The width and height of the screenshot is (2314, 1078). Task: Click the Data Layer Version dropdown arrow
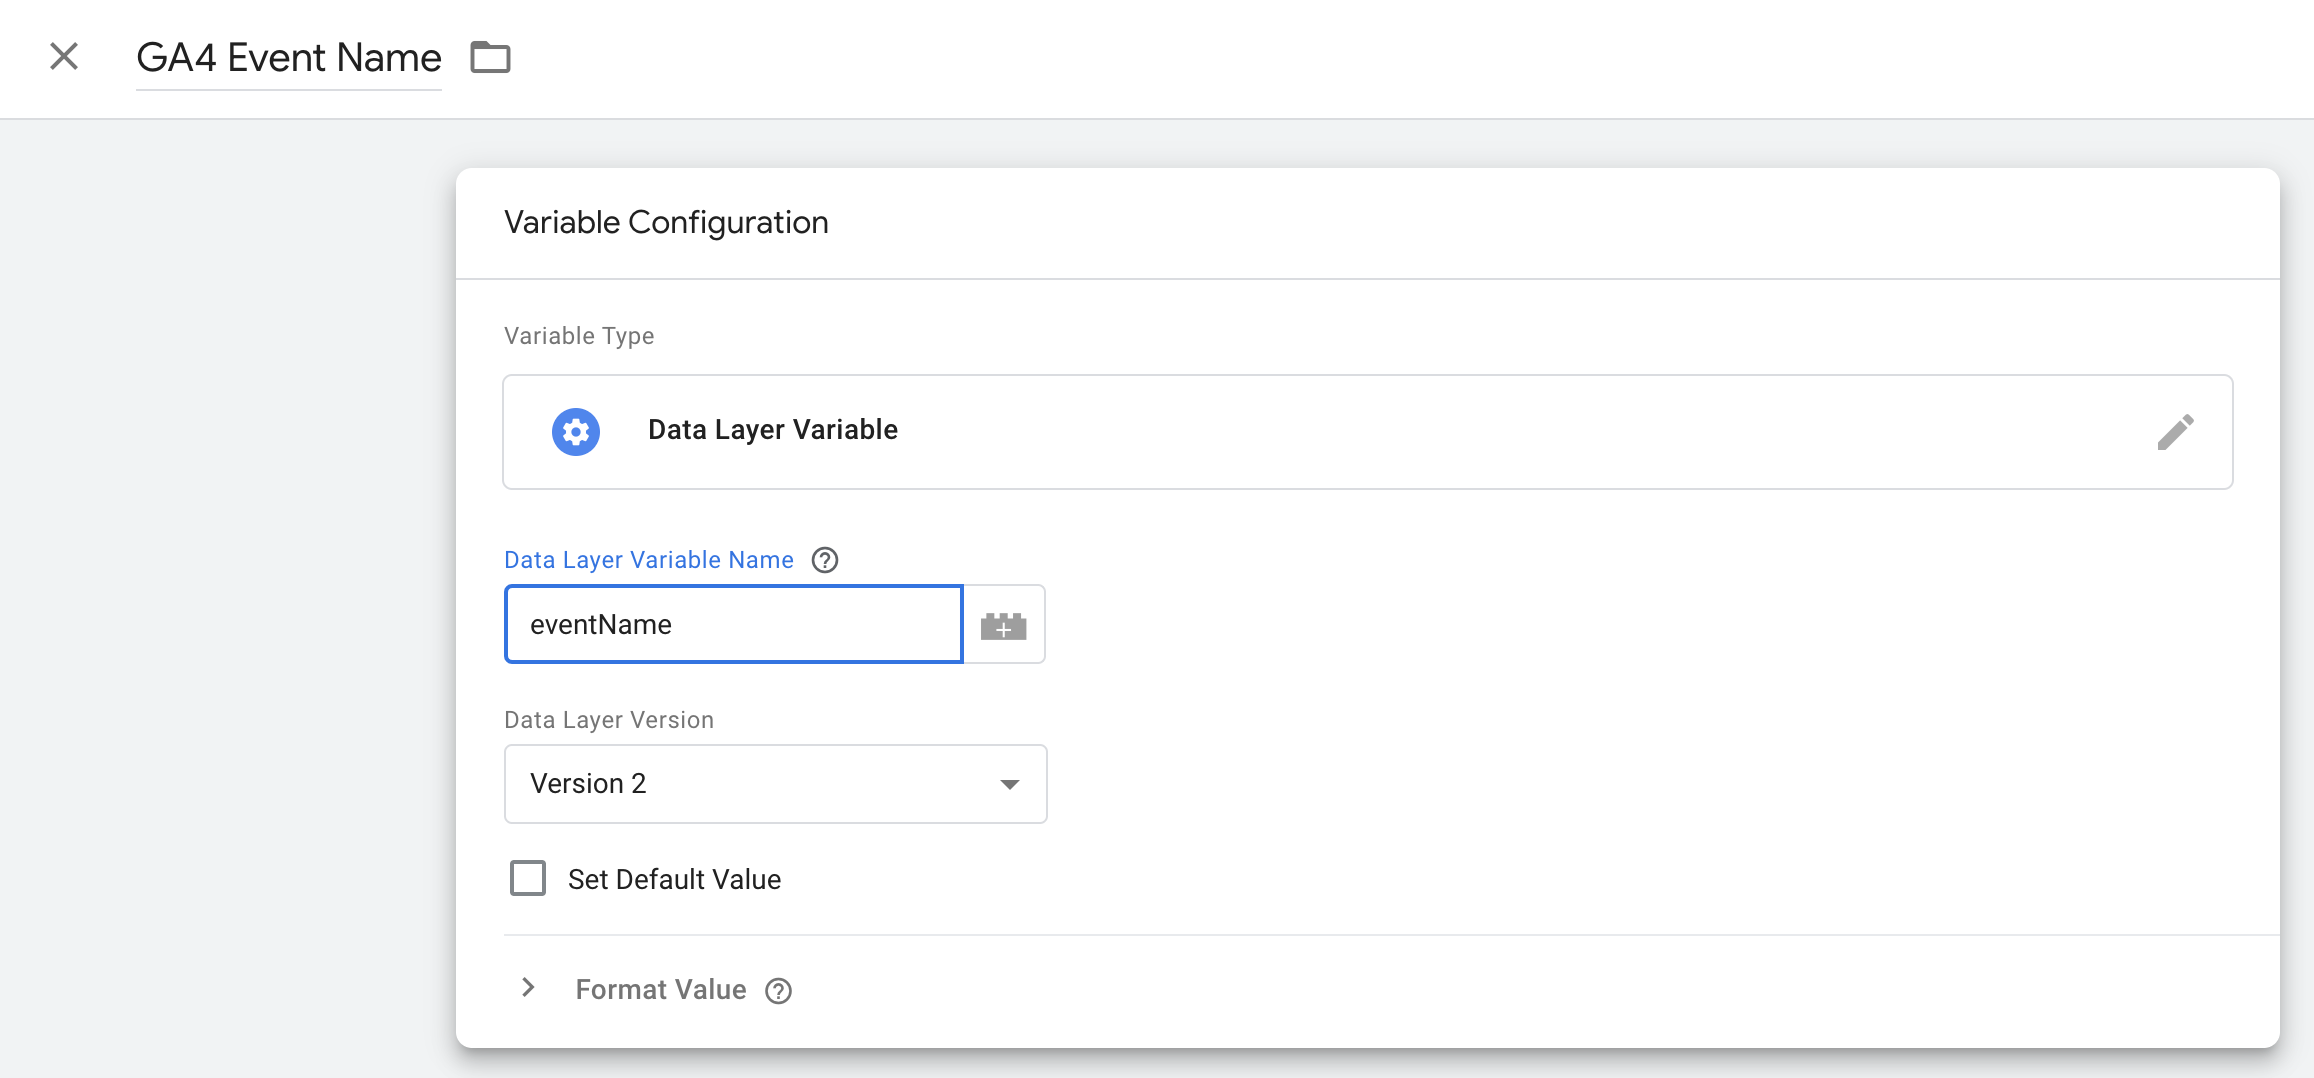click(1010, 785)
